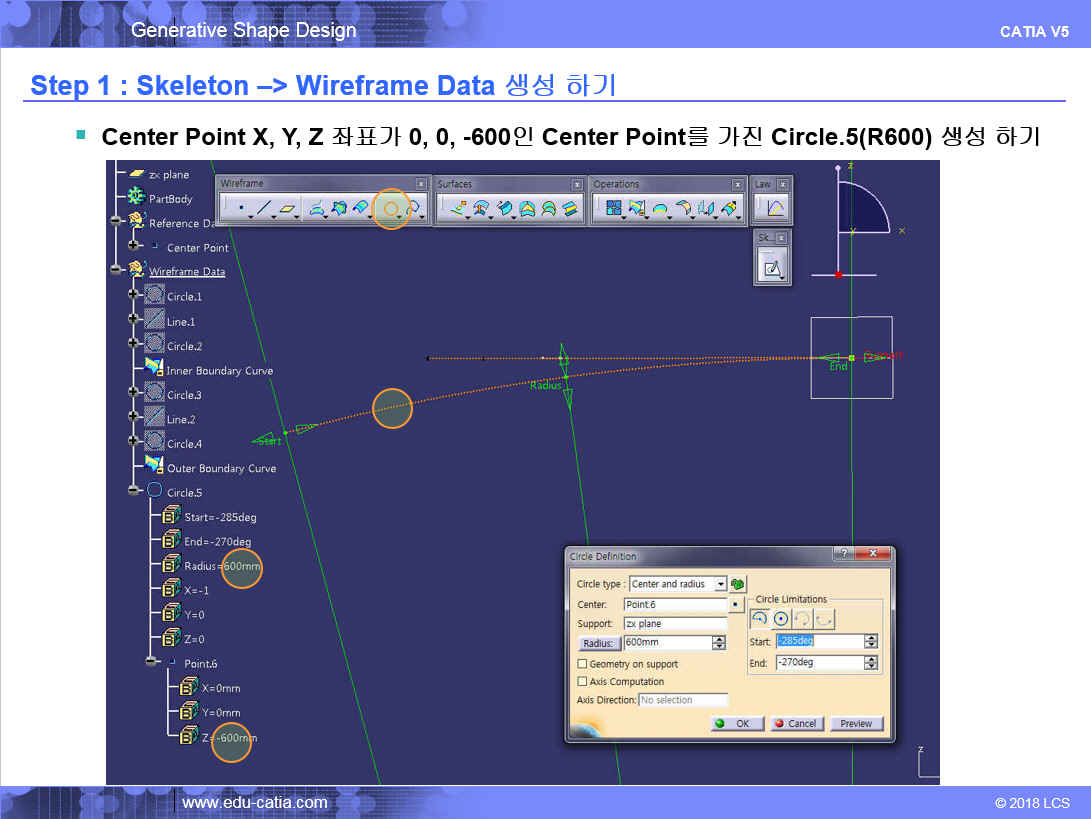Image resolution: width=1091 pixels, height=819 pixels.
Task: Select Outer Boundary Curve in tree
Action: [x=221, y=468]
